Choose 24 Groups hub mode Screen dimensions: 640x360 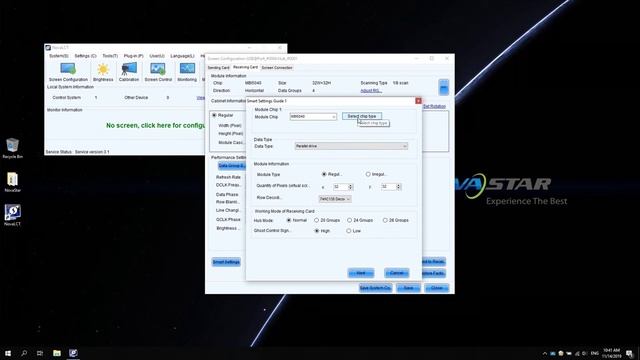[x=349, y=220]
